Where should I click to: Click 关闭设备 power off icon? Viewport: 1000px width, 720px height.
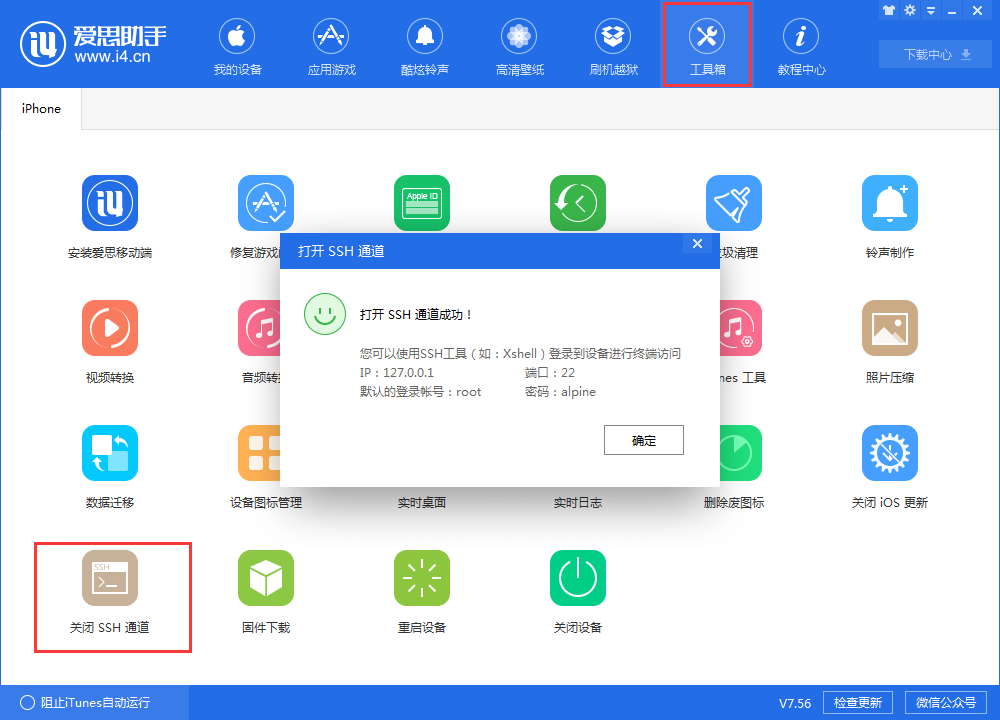click(578, 578)
